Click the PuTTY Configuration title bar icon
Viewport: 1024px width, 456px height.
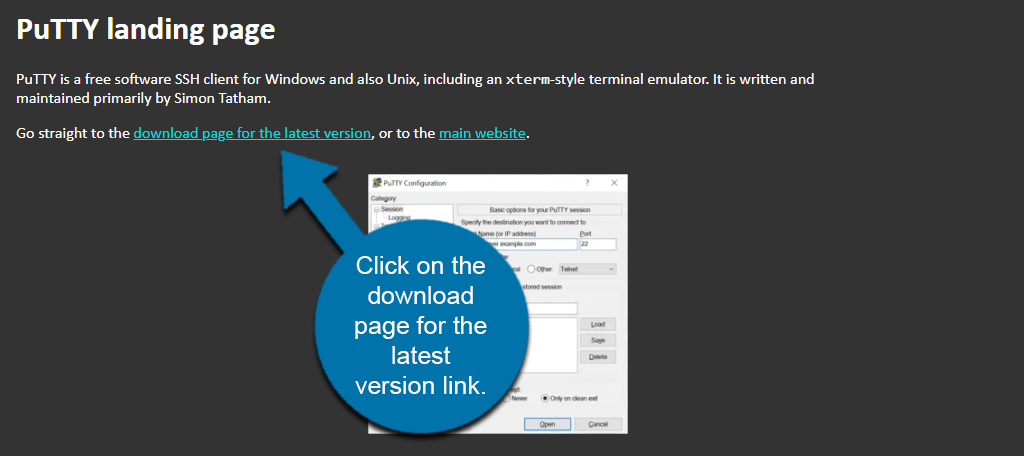376,183
